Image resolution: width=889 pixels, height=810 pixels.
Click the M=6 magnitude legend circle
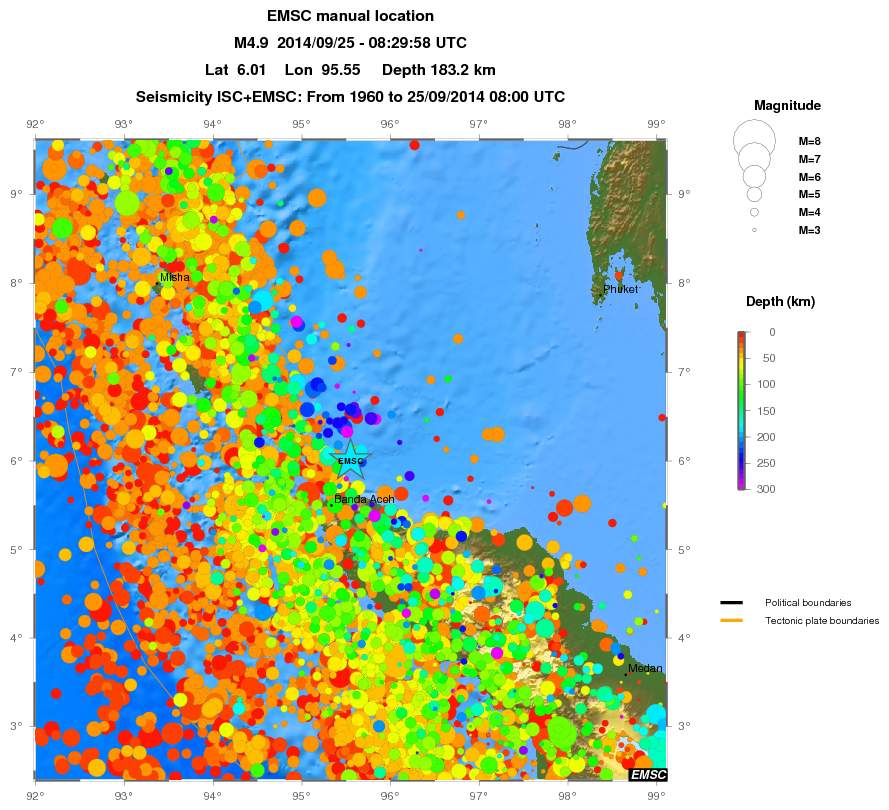[x=754, y=176]
